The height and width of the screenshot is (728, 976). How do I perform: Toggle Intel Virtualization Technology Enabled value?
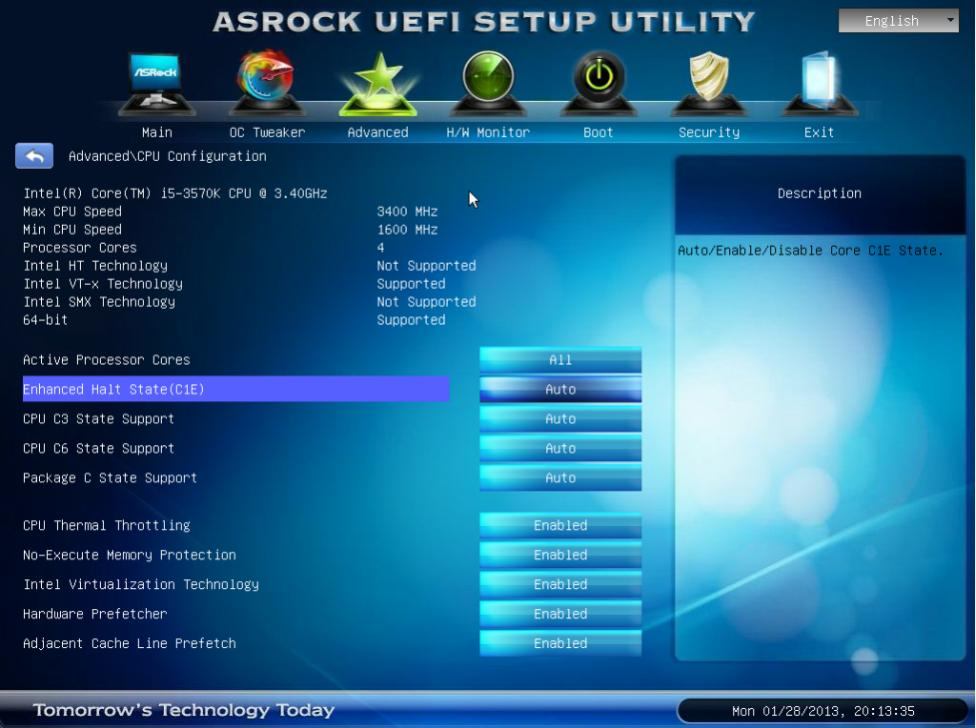560,584
